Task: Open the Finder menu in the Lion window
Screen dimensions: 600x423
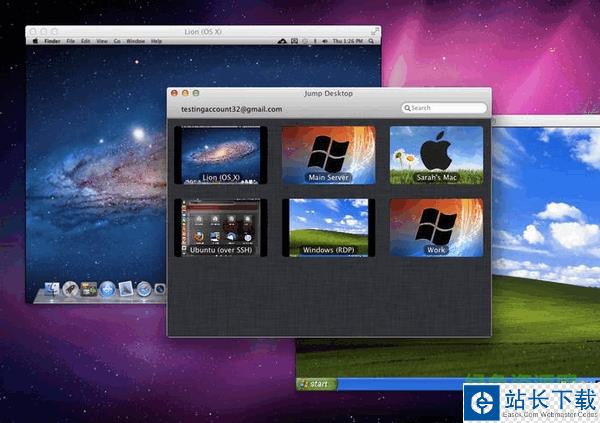Action: 50,41
